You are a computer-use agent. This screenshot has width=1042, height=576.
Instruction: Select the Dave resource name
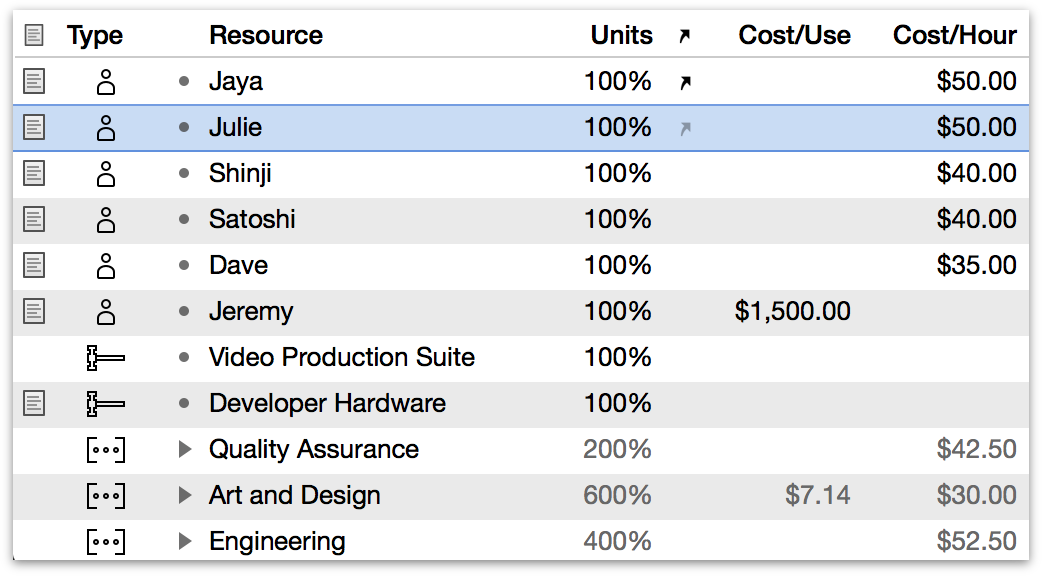pos(238,265)
